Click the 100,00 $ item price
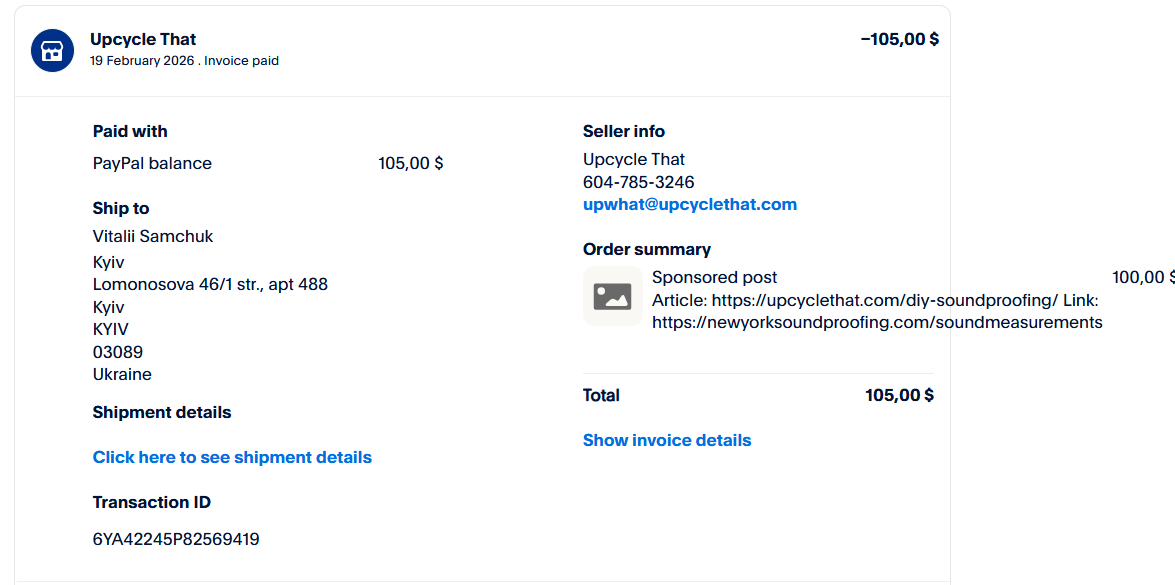This screenshot has height=585, width=1175. click(1142, 277)
